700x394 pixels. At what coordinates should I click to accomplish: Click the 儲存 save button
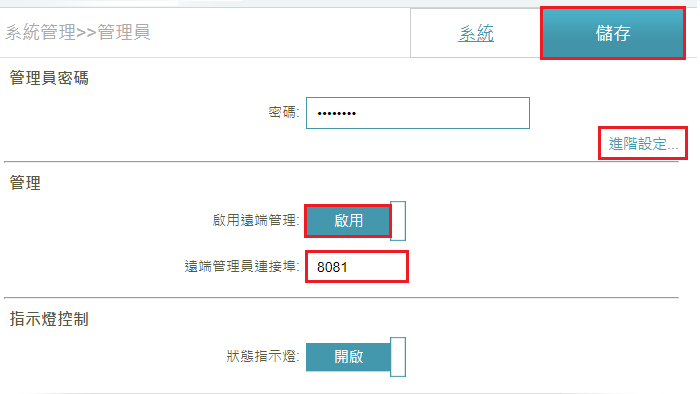[x=612, y=33]
